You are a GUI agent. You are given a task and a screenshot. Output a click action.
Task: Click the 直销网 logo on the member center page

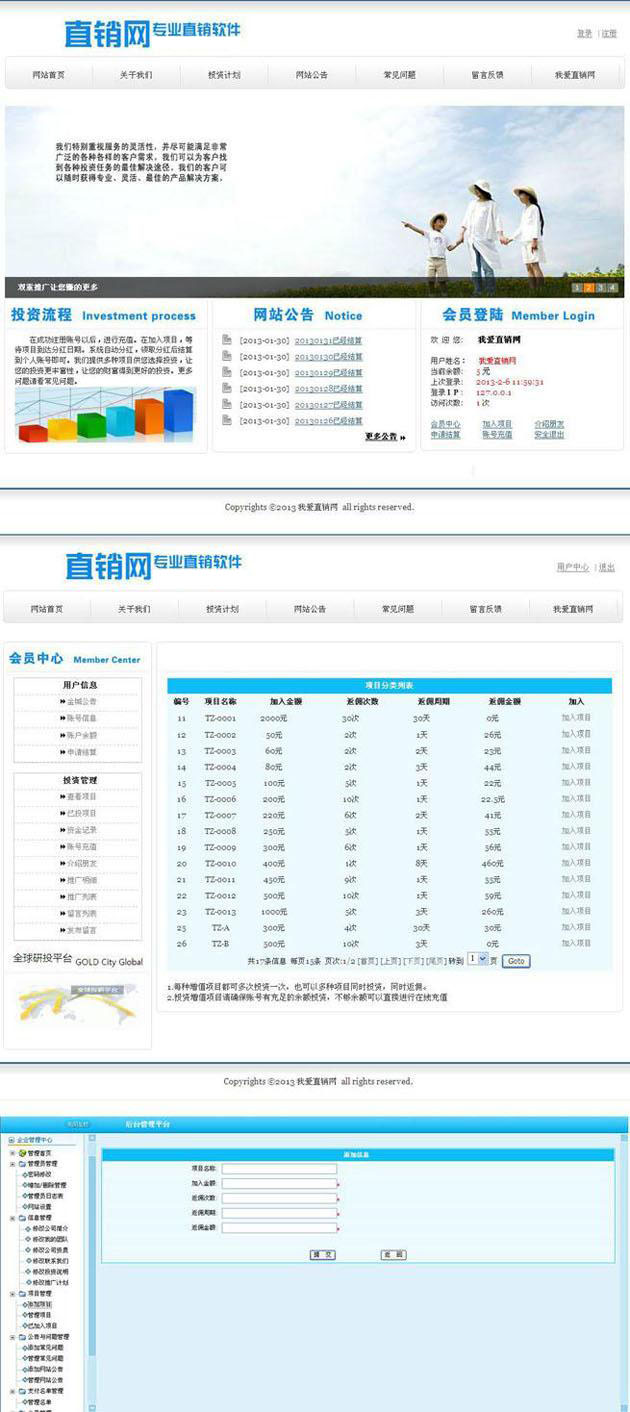[x=108, y=565]
